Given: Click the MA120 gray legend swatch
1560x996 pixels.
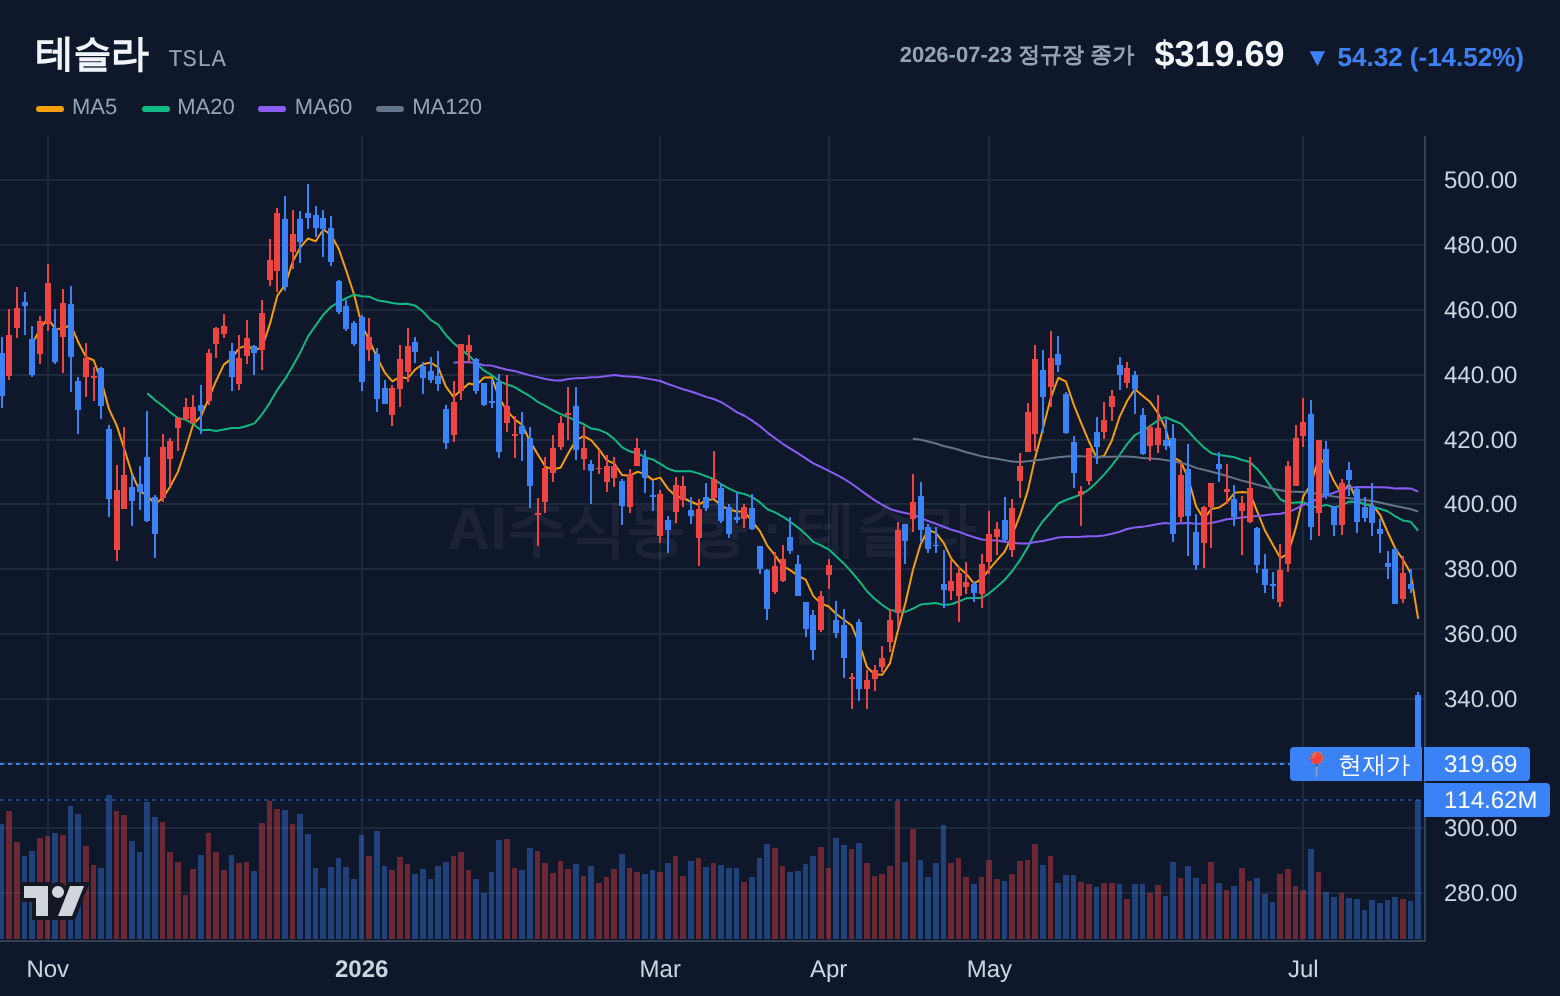Looking at the screenshot, I should (390, 108).
